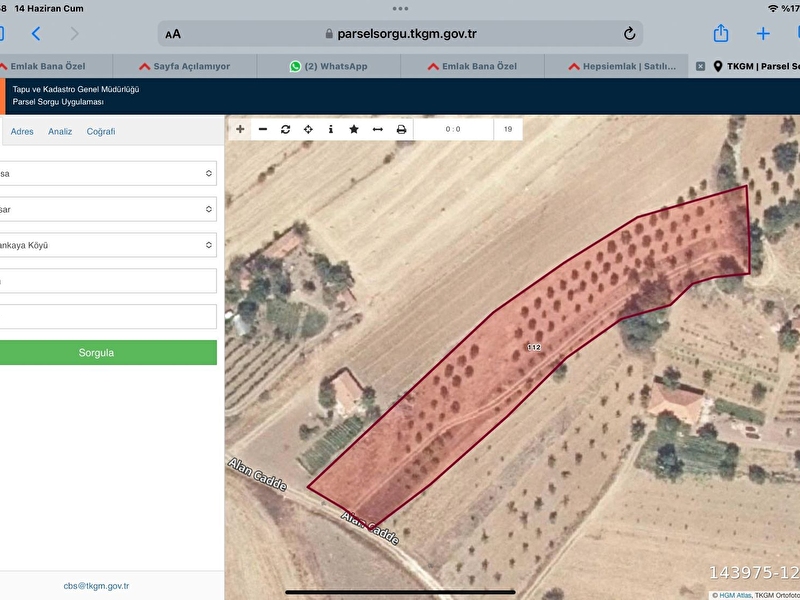This screenshot has height=600, width=800.
Task: Click 'Tapu ve Kadastro Genel Müdürlüğü' header text
Action: [x=76, y=89]
